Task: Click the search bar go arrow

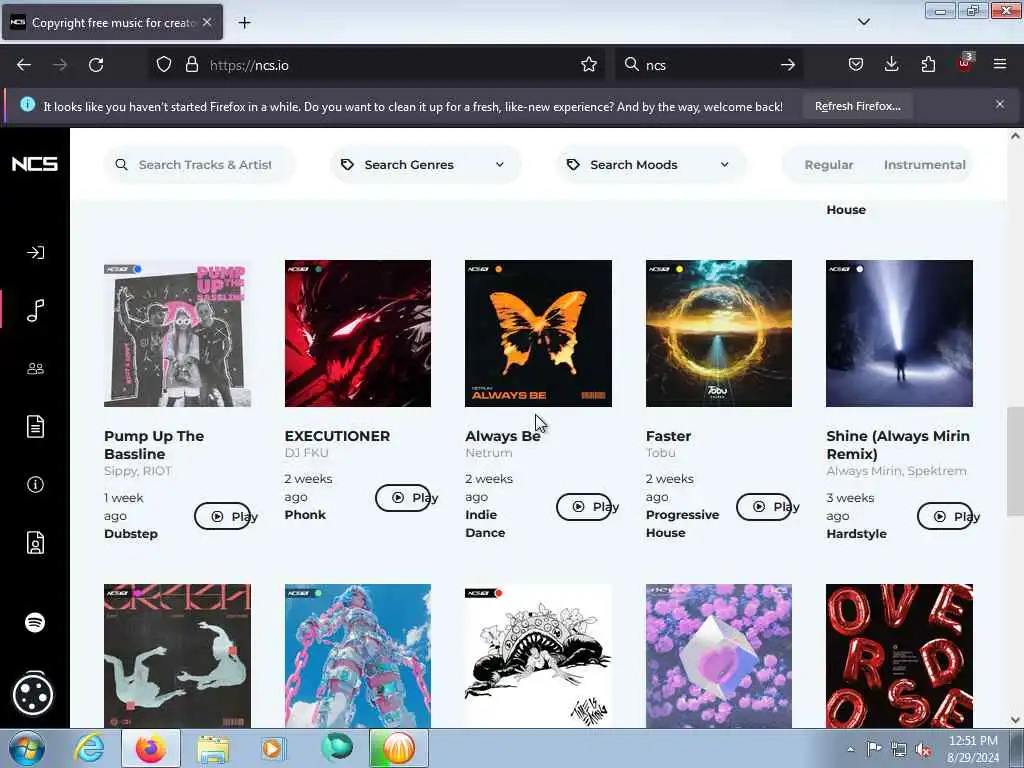Action: (x=788, y=65)
